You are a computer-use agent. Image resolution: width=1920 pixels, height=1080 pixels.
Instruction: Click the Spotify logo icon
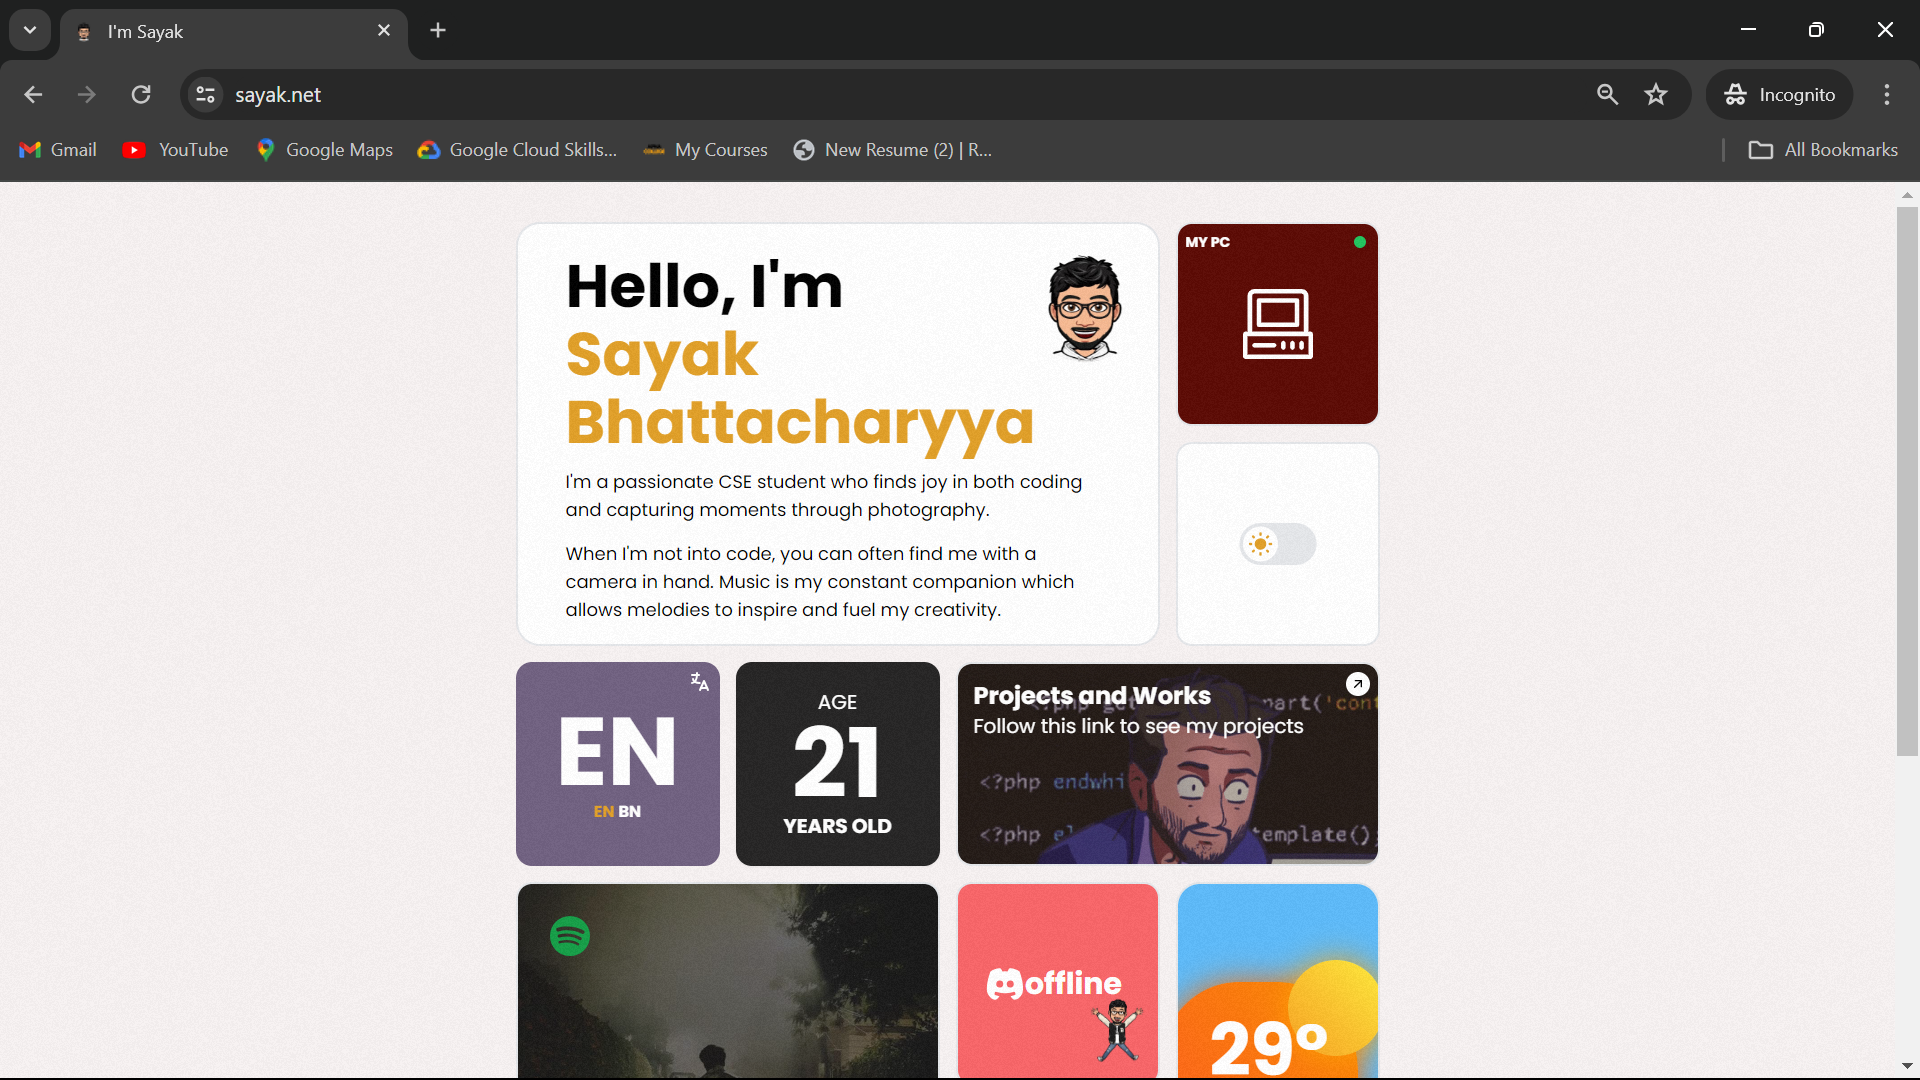point(570,936)
